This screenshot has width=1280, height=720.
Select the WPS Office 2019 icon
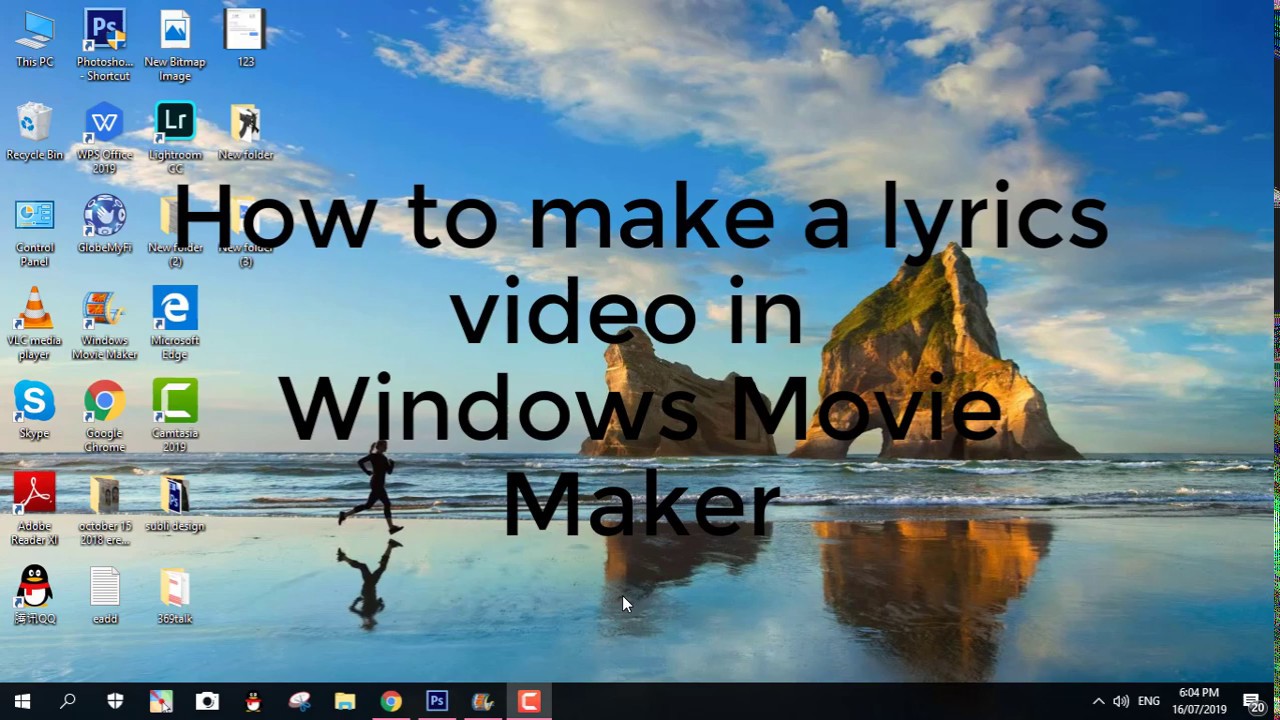click(104, 138)
